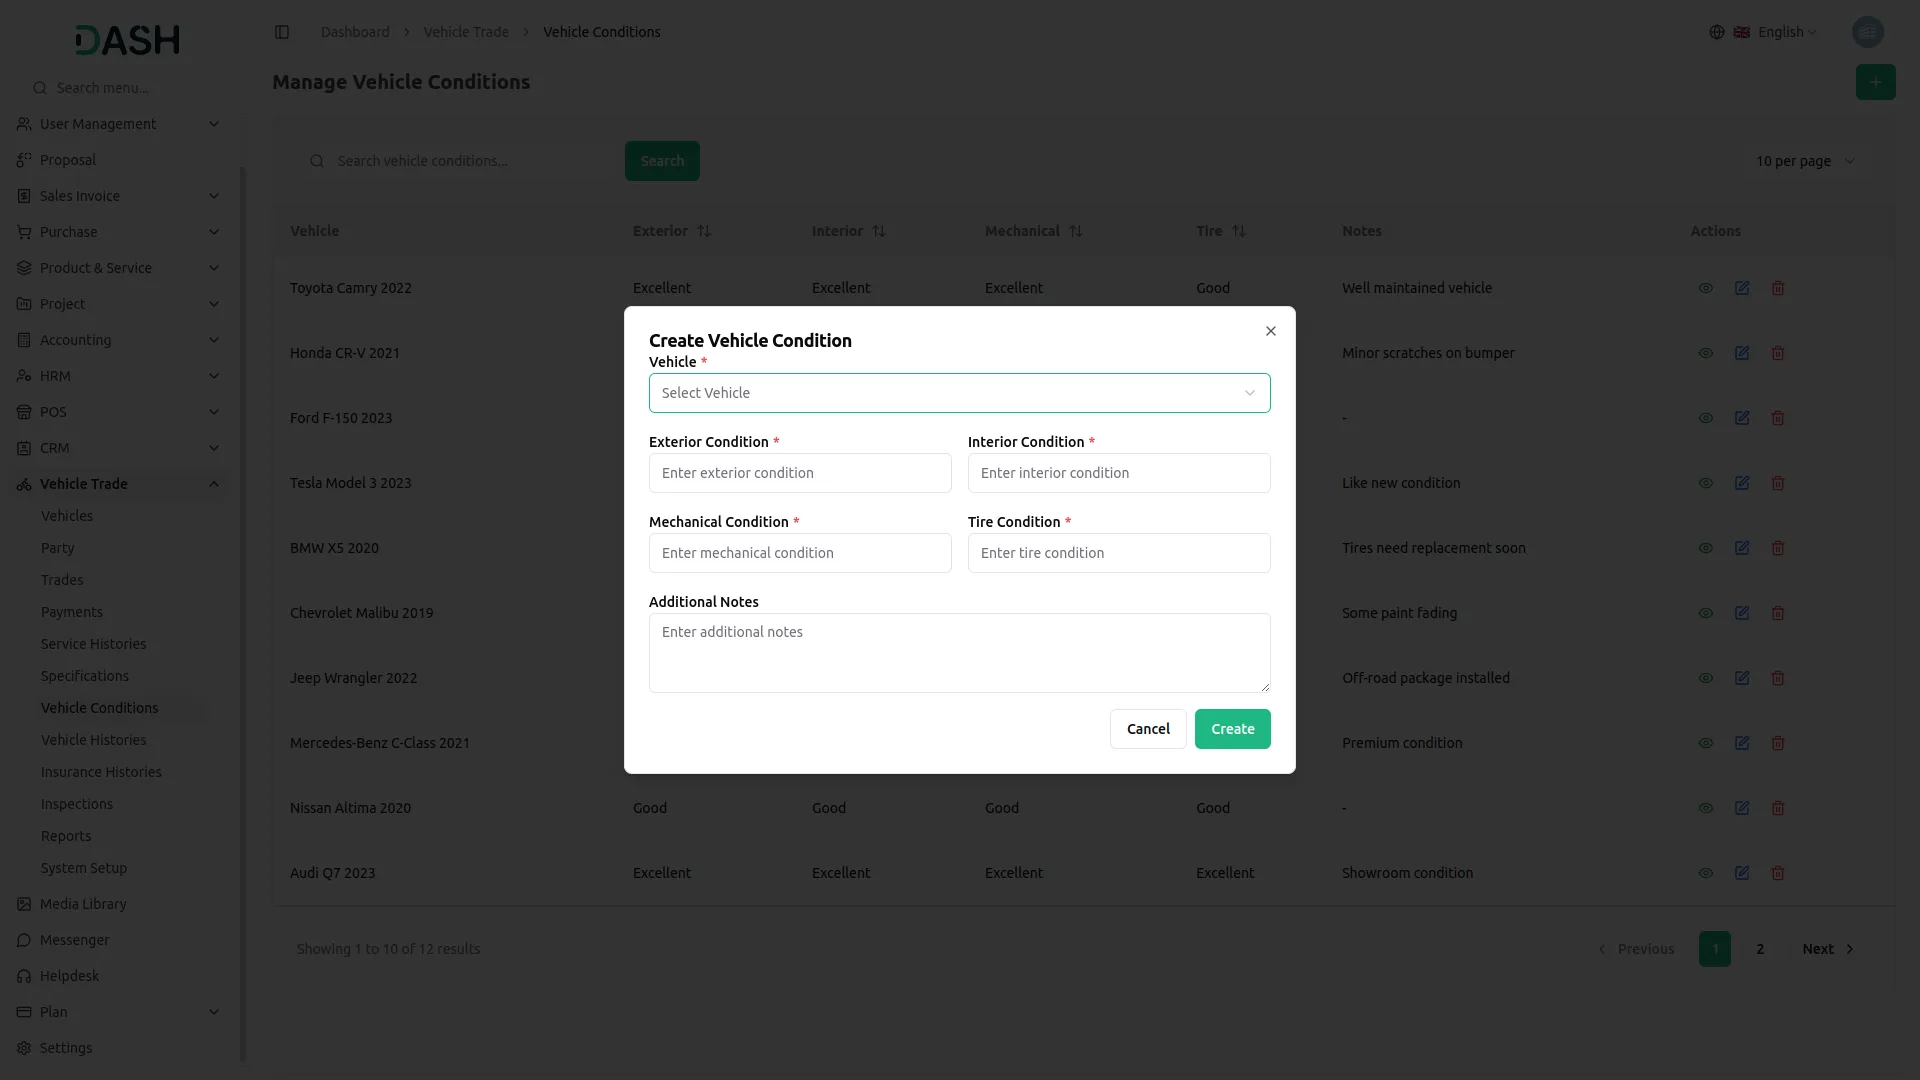Open the 10 per page dropdown
Screen dimensions: 1920x1080
tap(1805, 161)
